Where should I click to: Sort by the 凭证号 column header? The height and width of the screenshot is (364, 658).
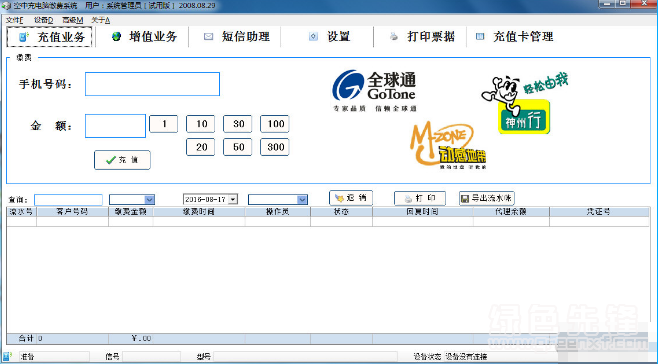[599, 212]
